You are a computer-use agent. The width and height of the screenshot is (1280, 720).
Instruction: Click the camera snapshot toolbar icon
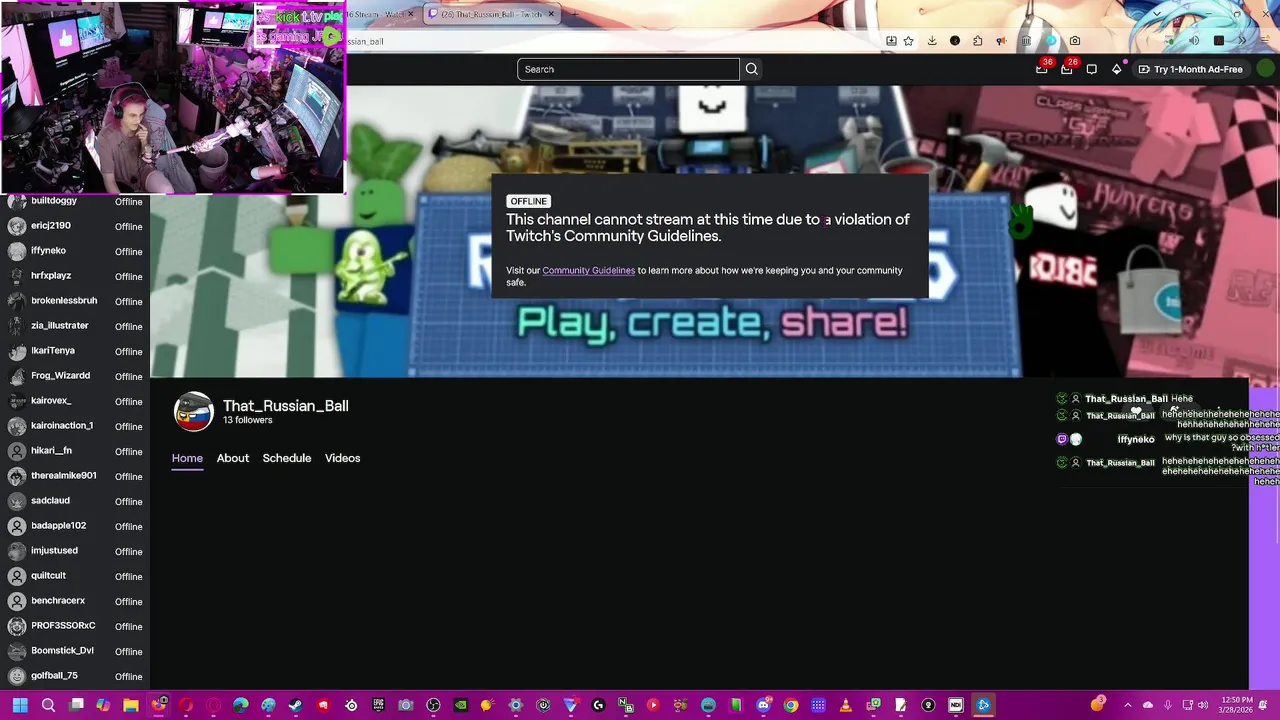click(x=1075, y=41)
